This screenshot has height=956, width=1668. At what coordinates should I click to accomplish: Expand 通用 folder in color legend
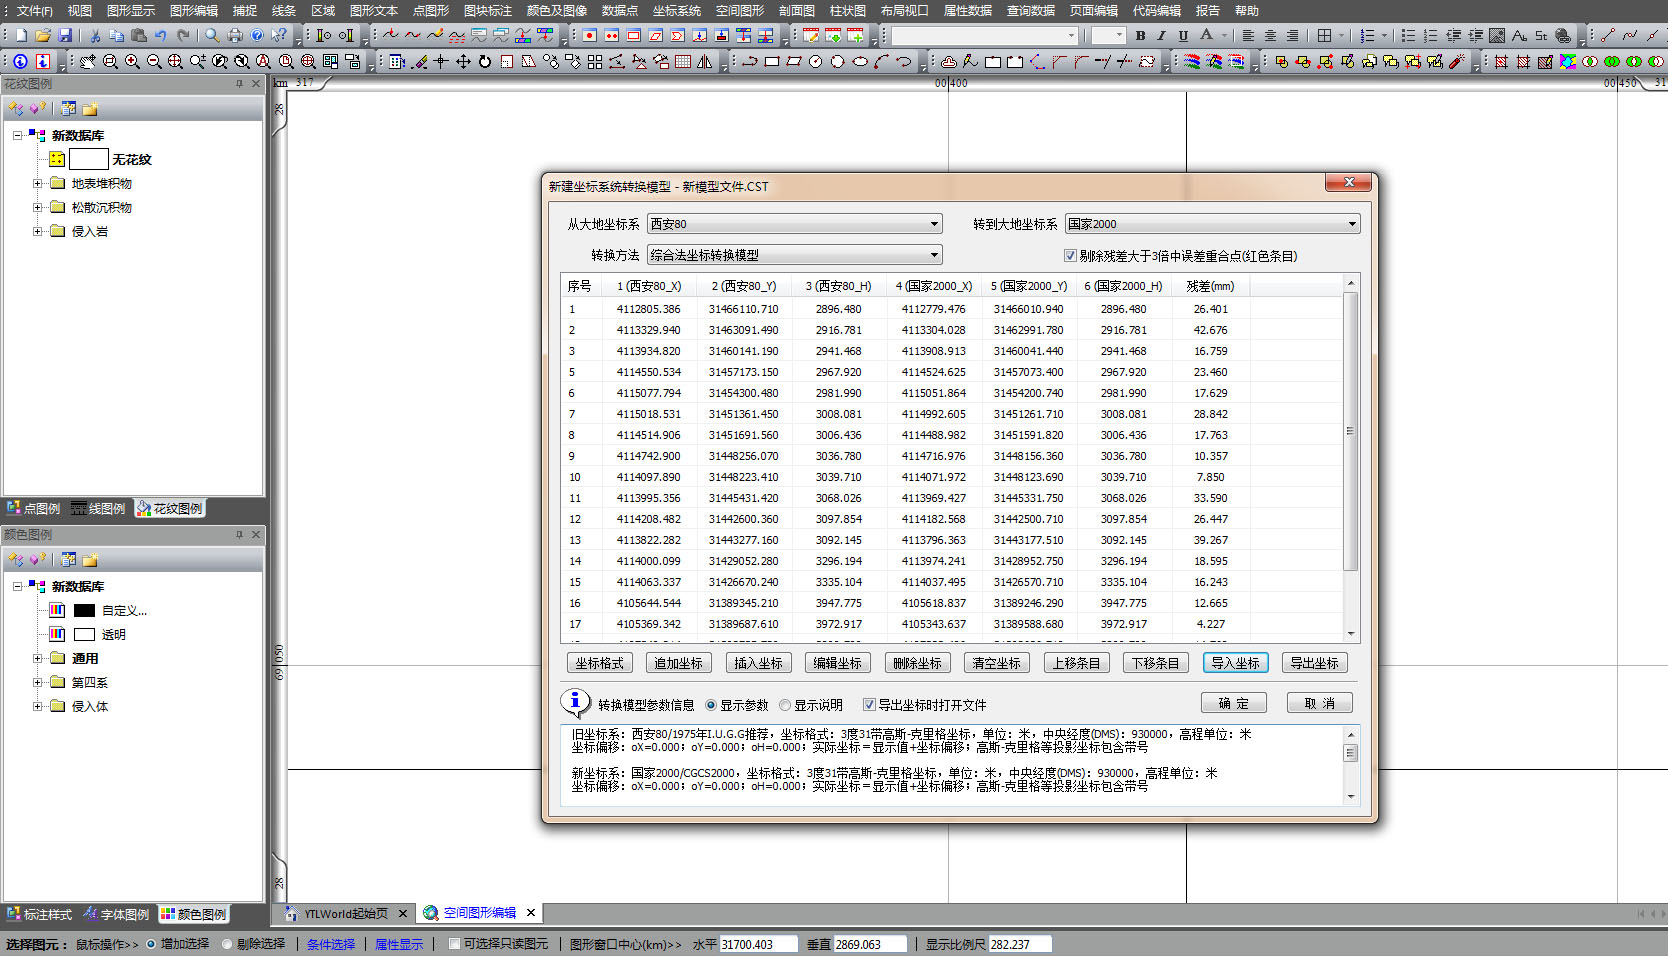pyautogui.click(x=38, y=658)
